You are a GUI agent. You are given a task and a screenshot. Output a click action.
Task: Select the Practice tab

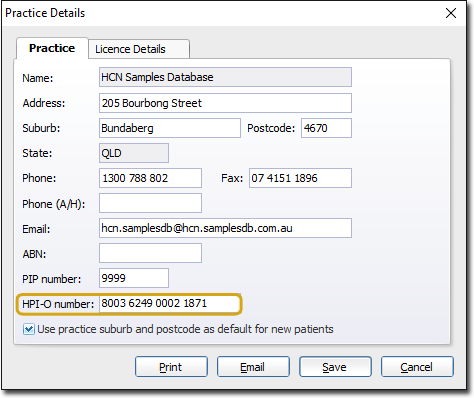tap(52, 48)
